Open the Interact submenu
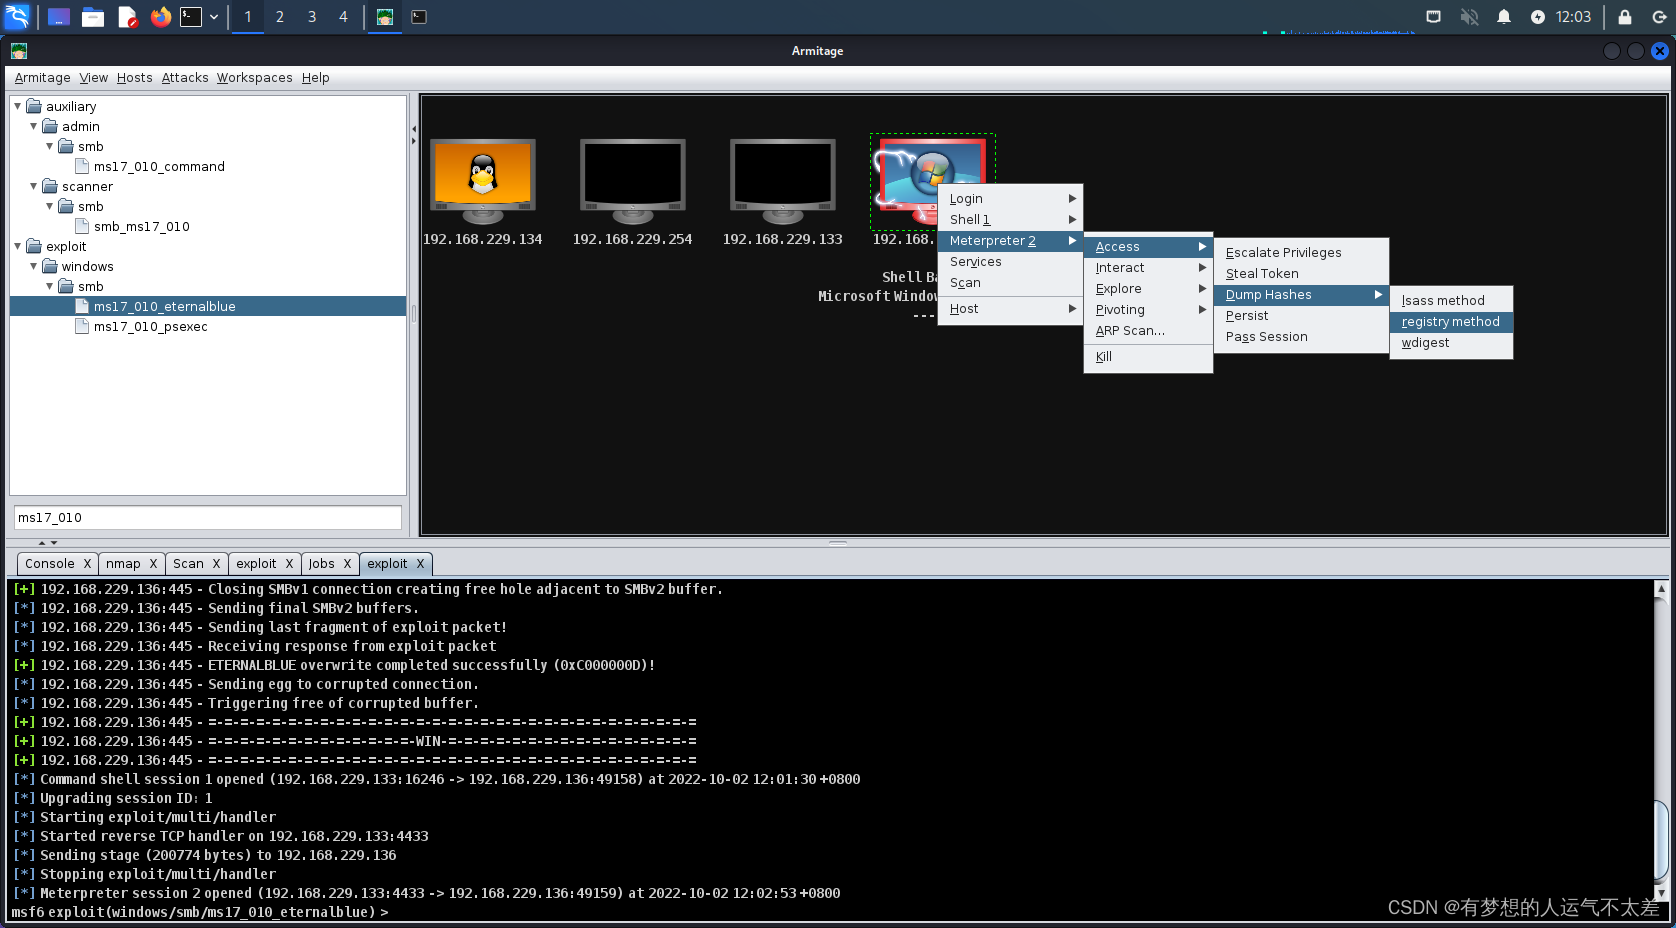 1148,268
